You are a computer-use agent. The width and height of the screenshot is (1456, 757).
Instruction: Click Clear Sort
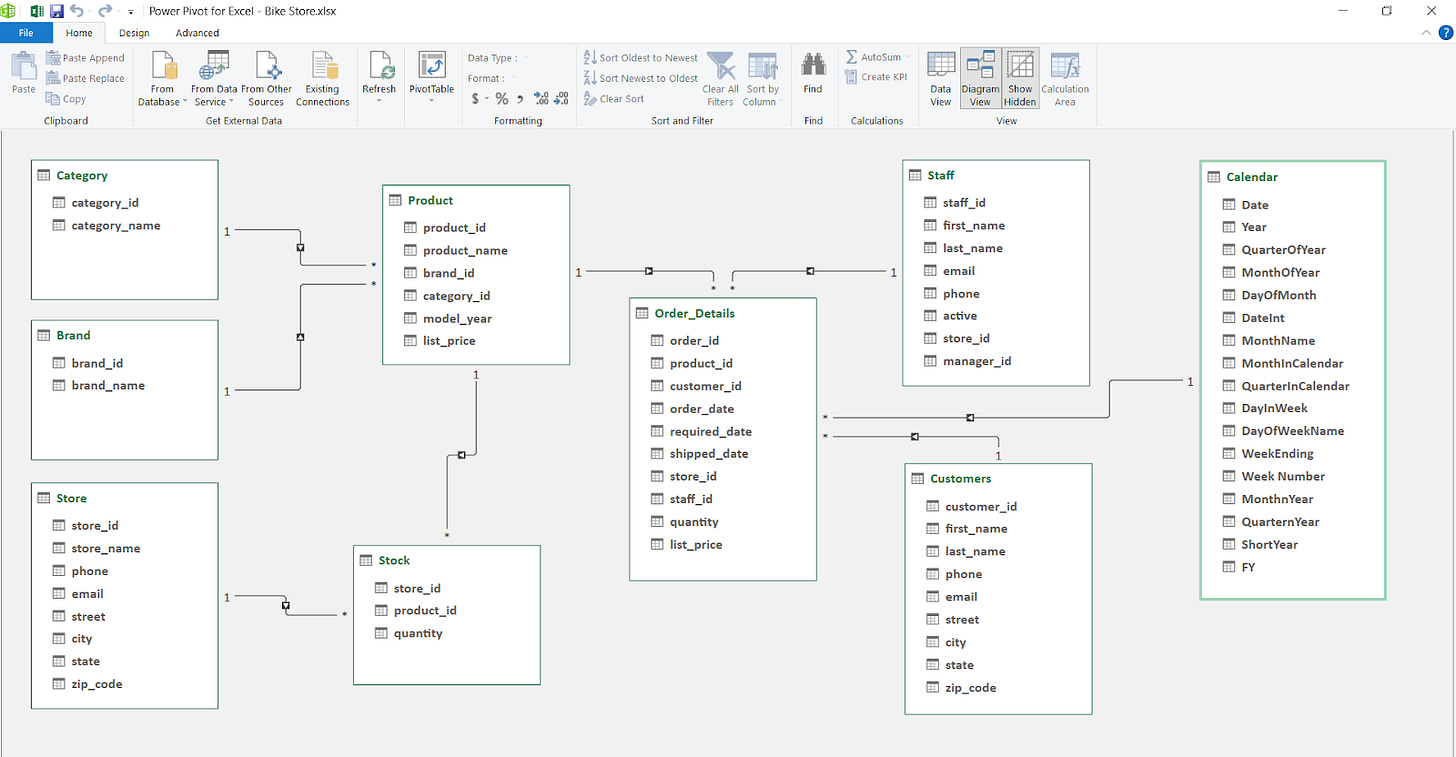pos(613,99)
